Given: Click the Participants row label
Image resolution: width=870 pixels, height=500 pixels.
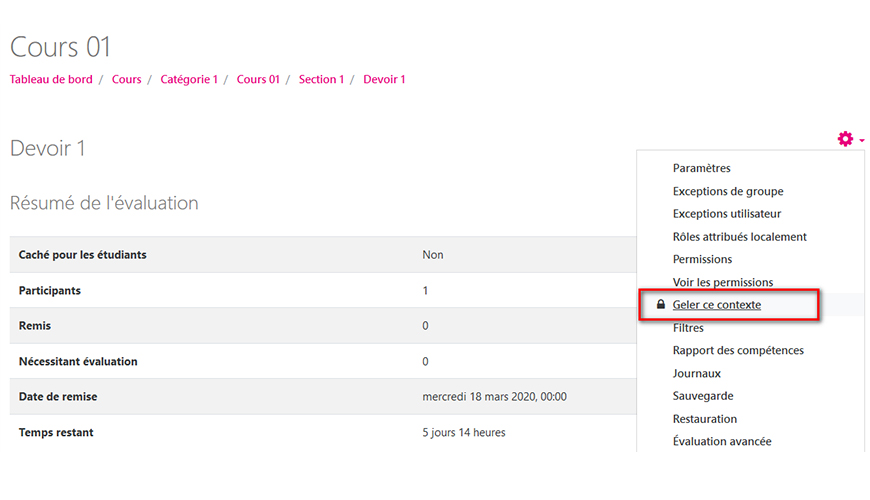Looking at the screenshot, I should coord(49,290).
